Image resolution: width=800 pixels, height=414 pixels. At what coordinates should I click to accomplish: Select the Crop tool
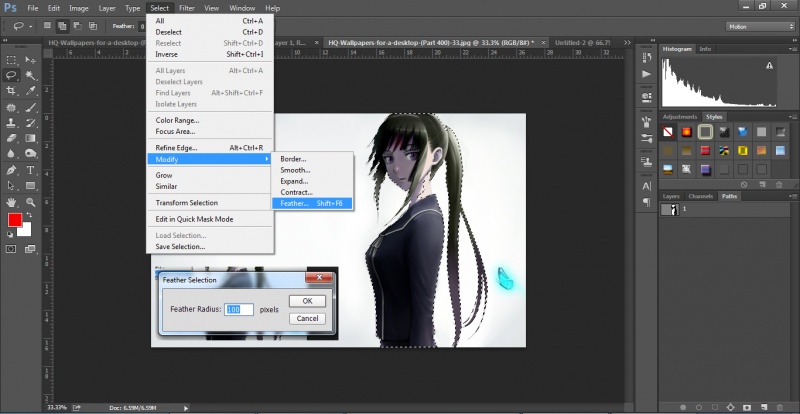11,90
